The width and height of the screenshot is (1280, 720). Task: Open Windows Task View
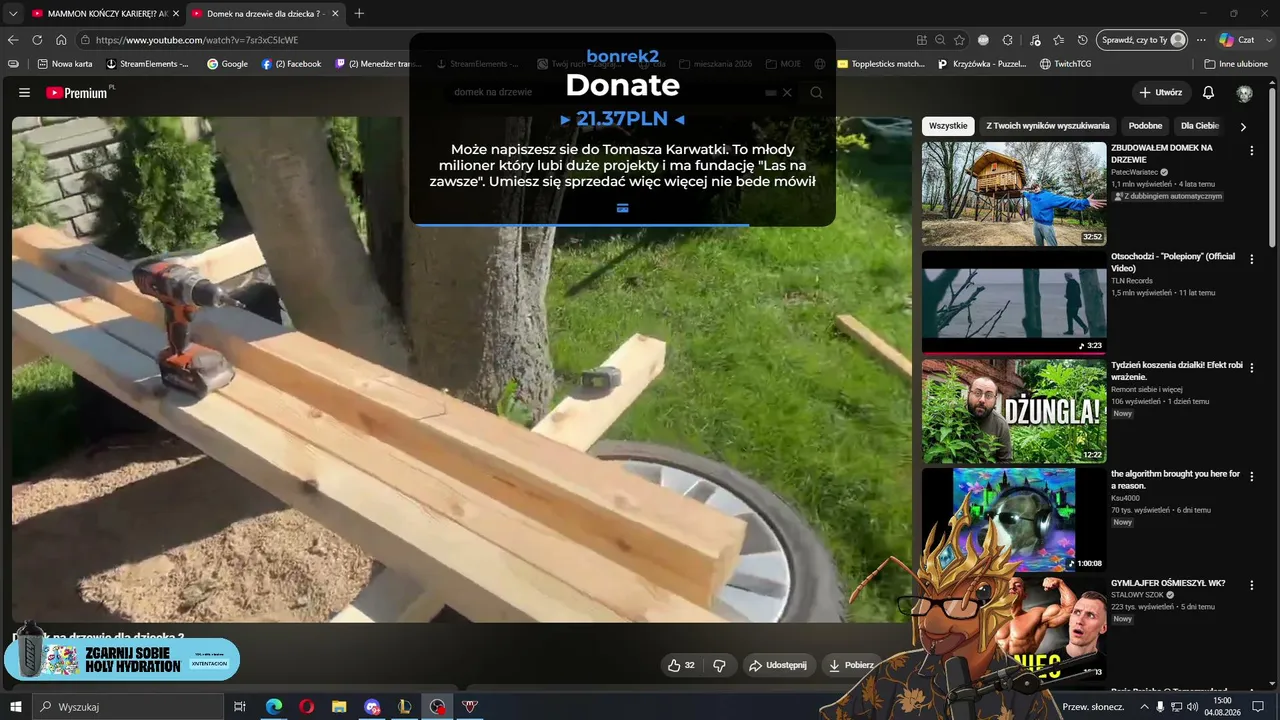240,707
